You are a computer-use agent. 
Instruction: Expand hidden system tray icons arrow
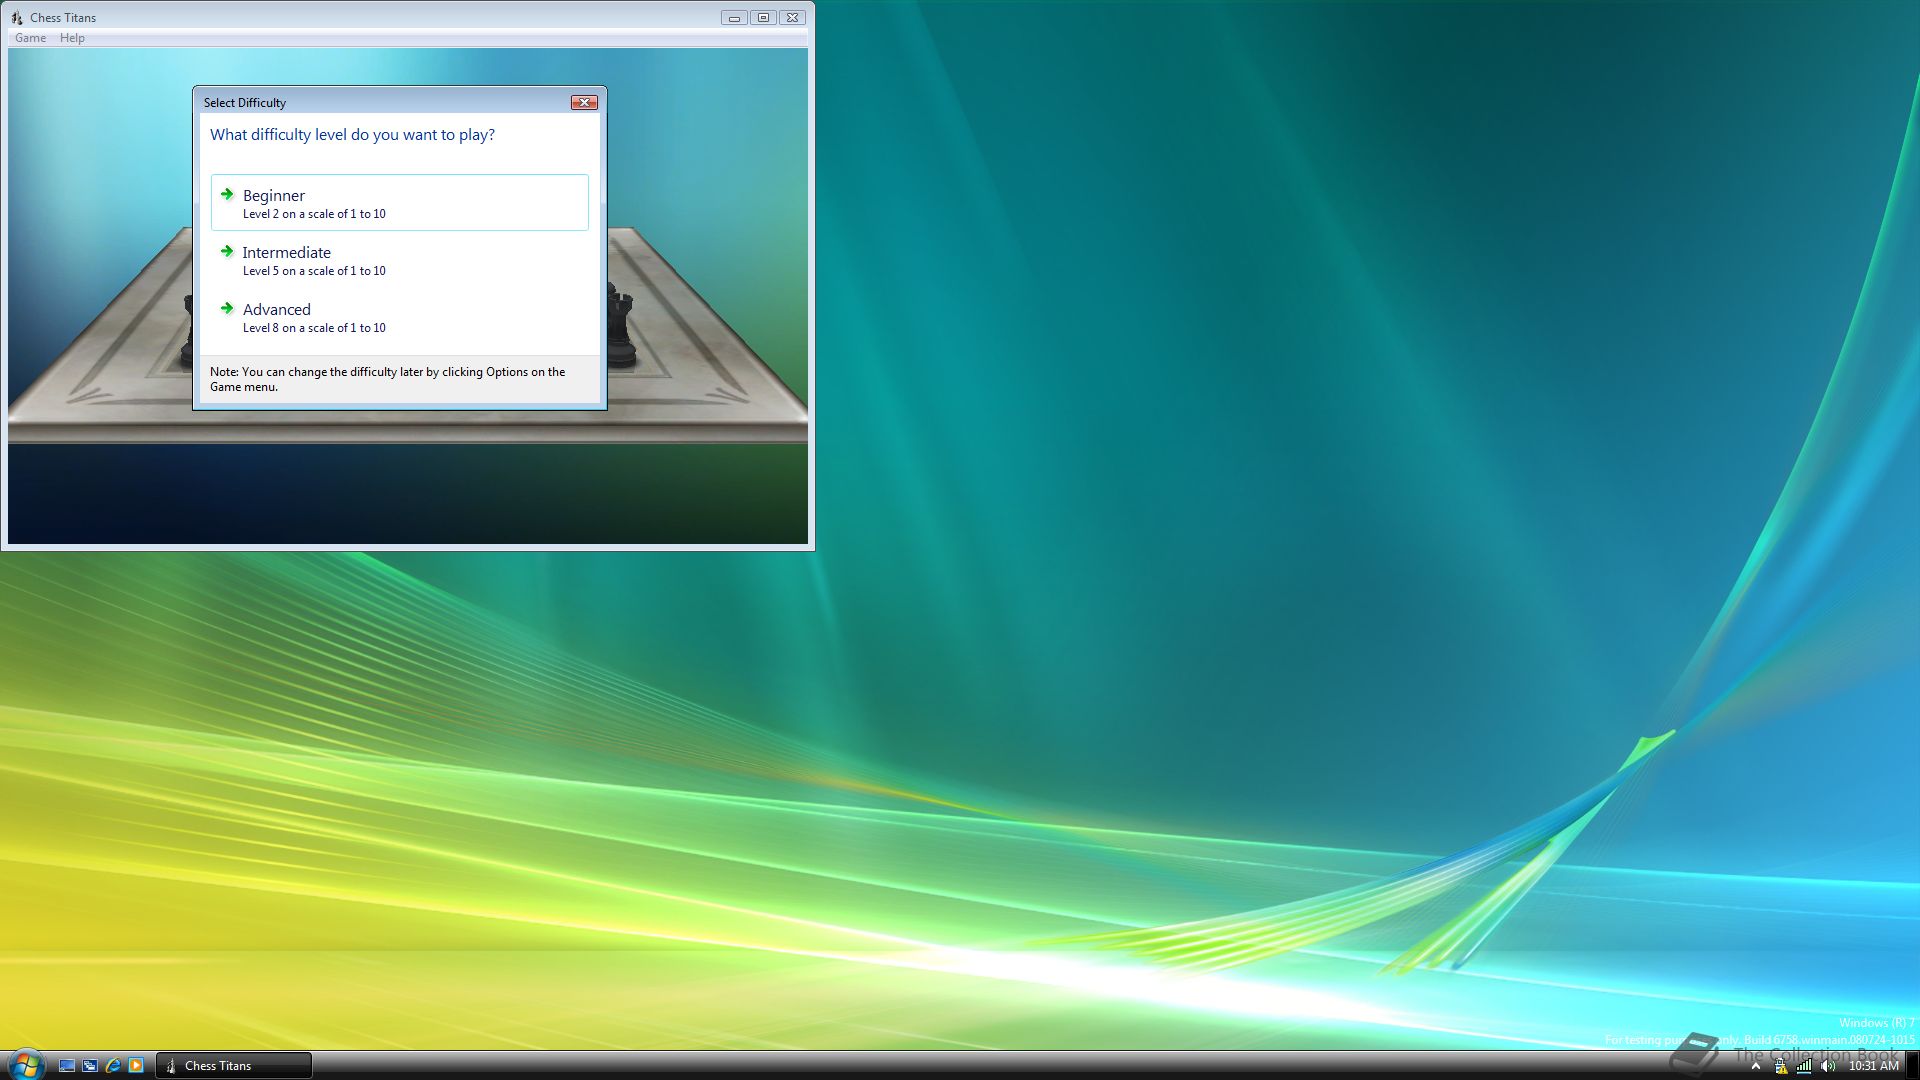[1755, 1066]
